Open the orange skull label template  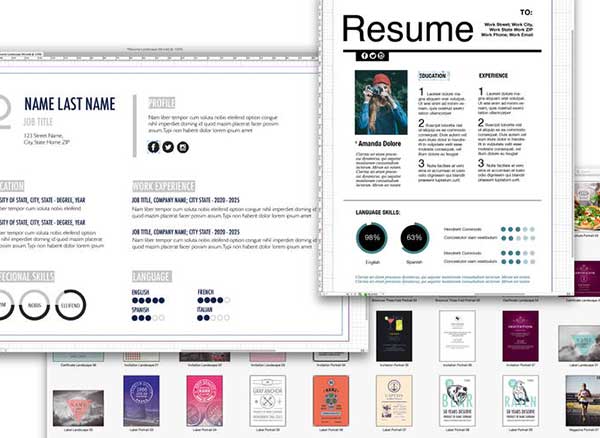click(331, 401)
